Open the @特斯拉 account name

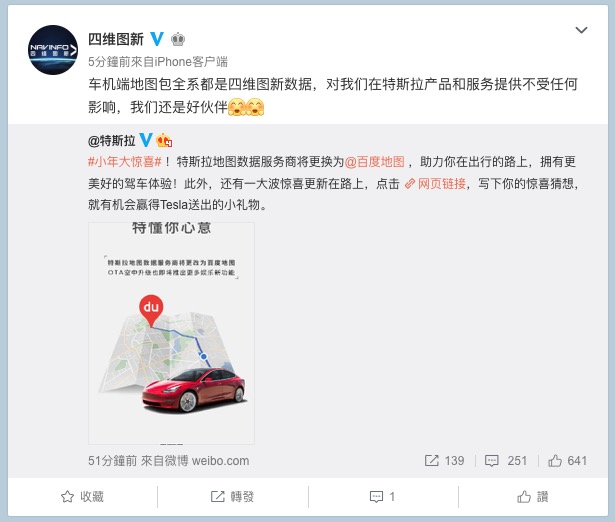(x=112, y=140)
